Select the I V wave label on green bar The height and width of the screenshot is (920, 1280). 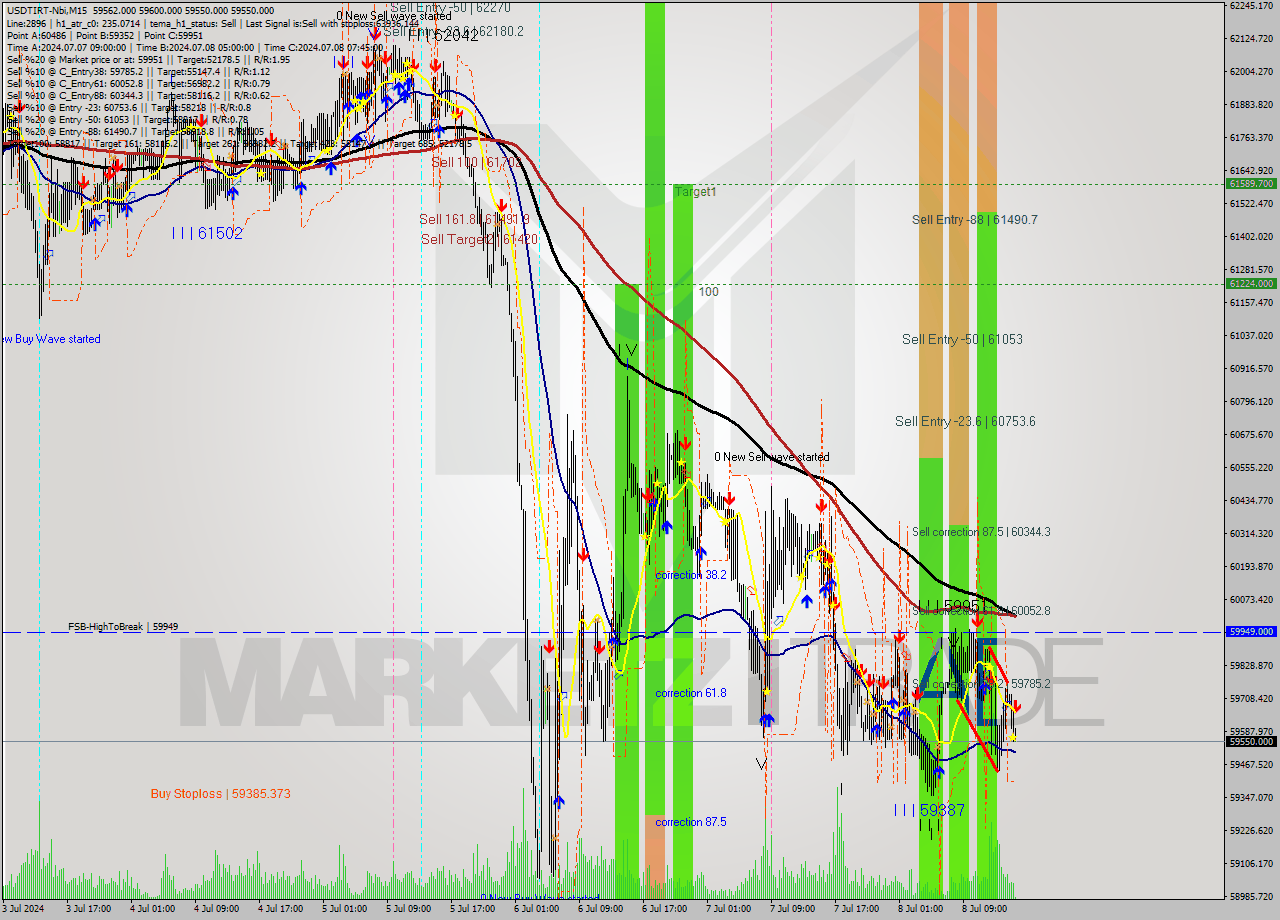(x=626, y=350)
